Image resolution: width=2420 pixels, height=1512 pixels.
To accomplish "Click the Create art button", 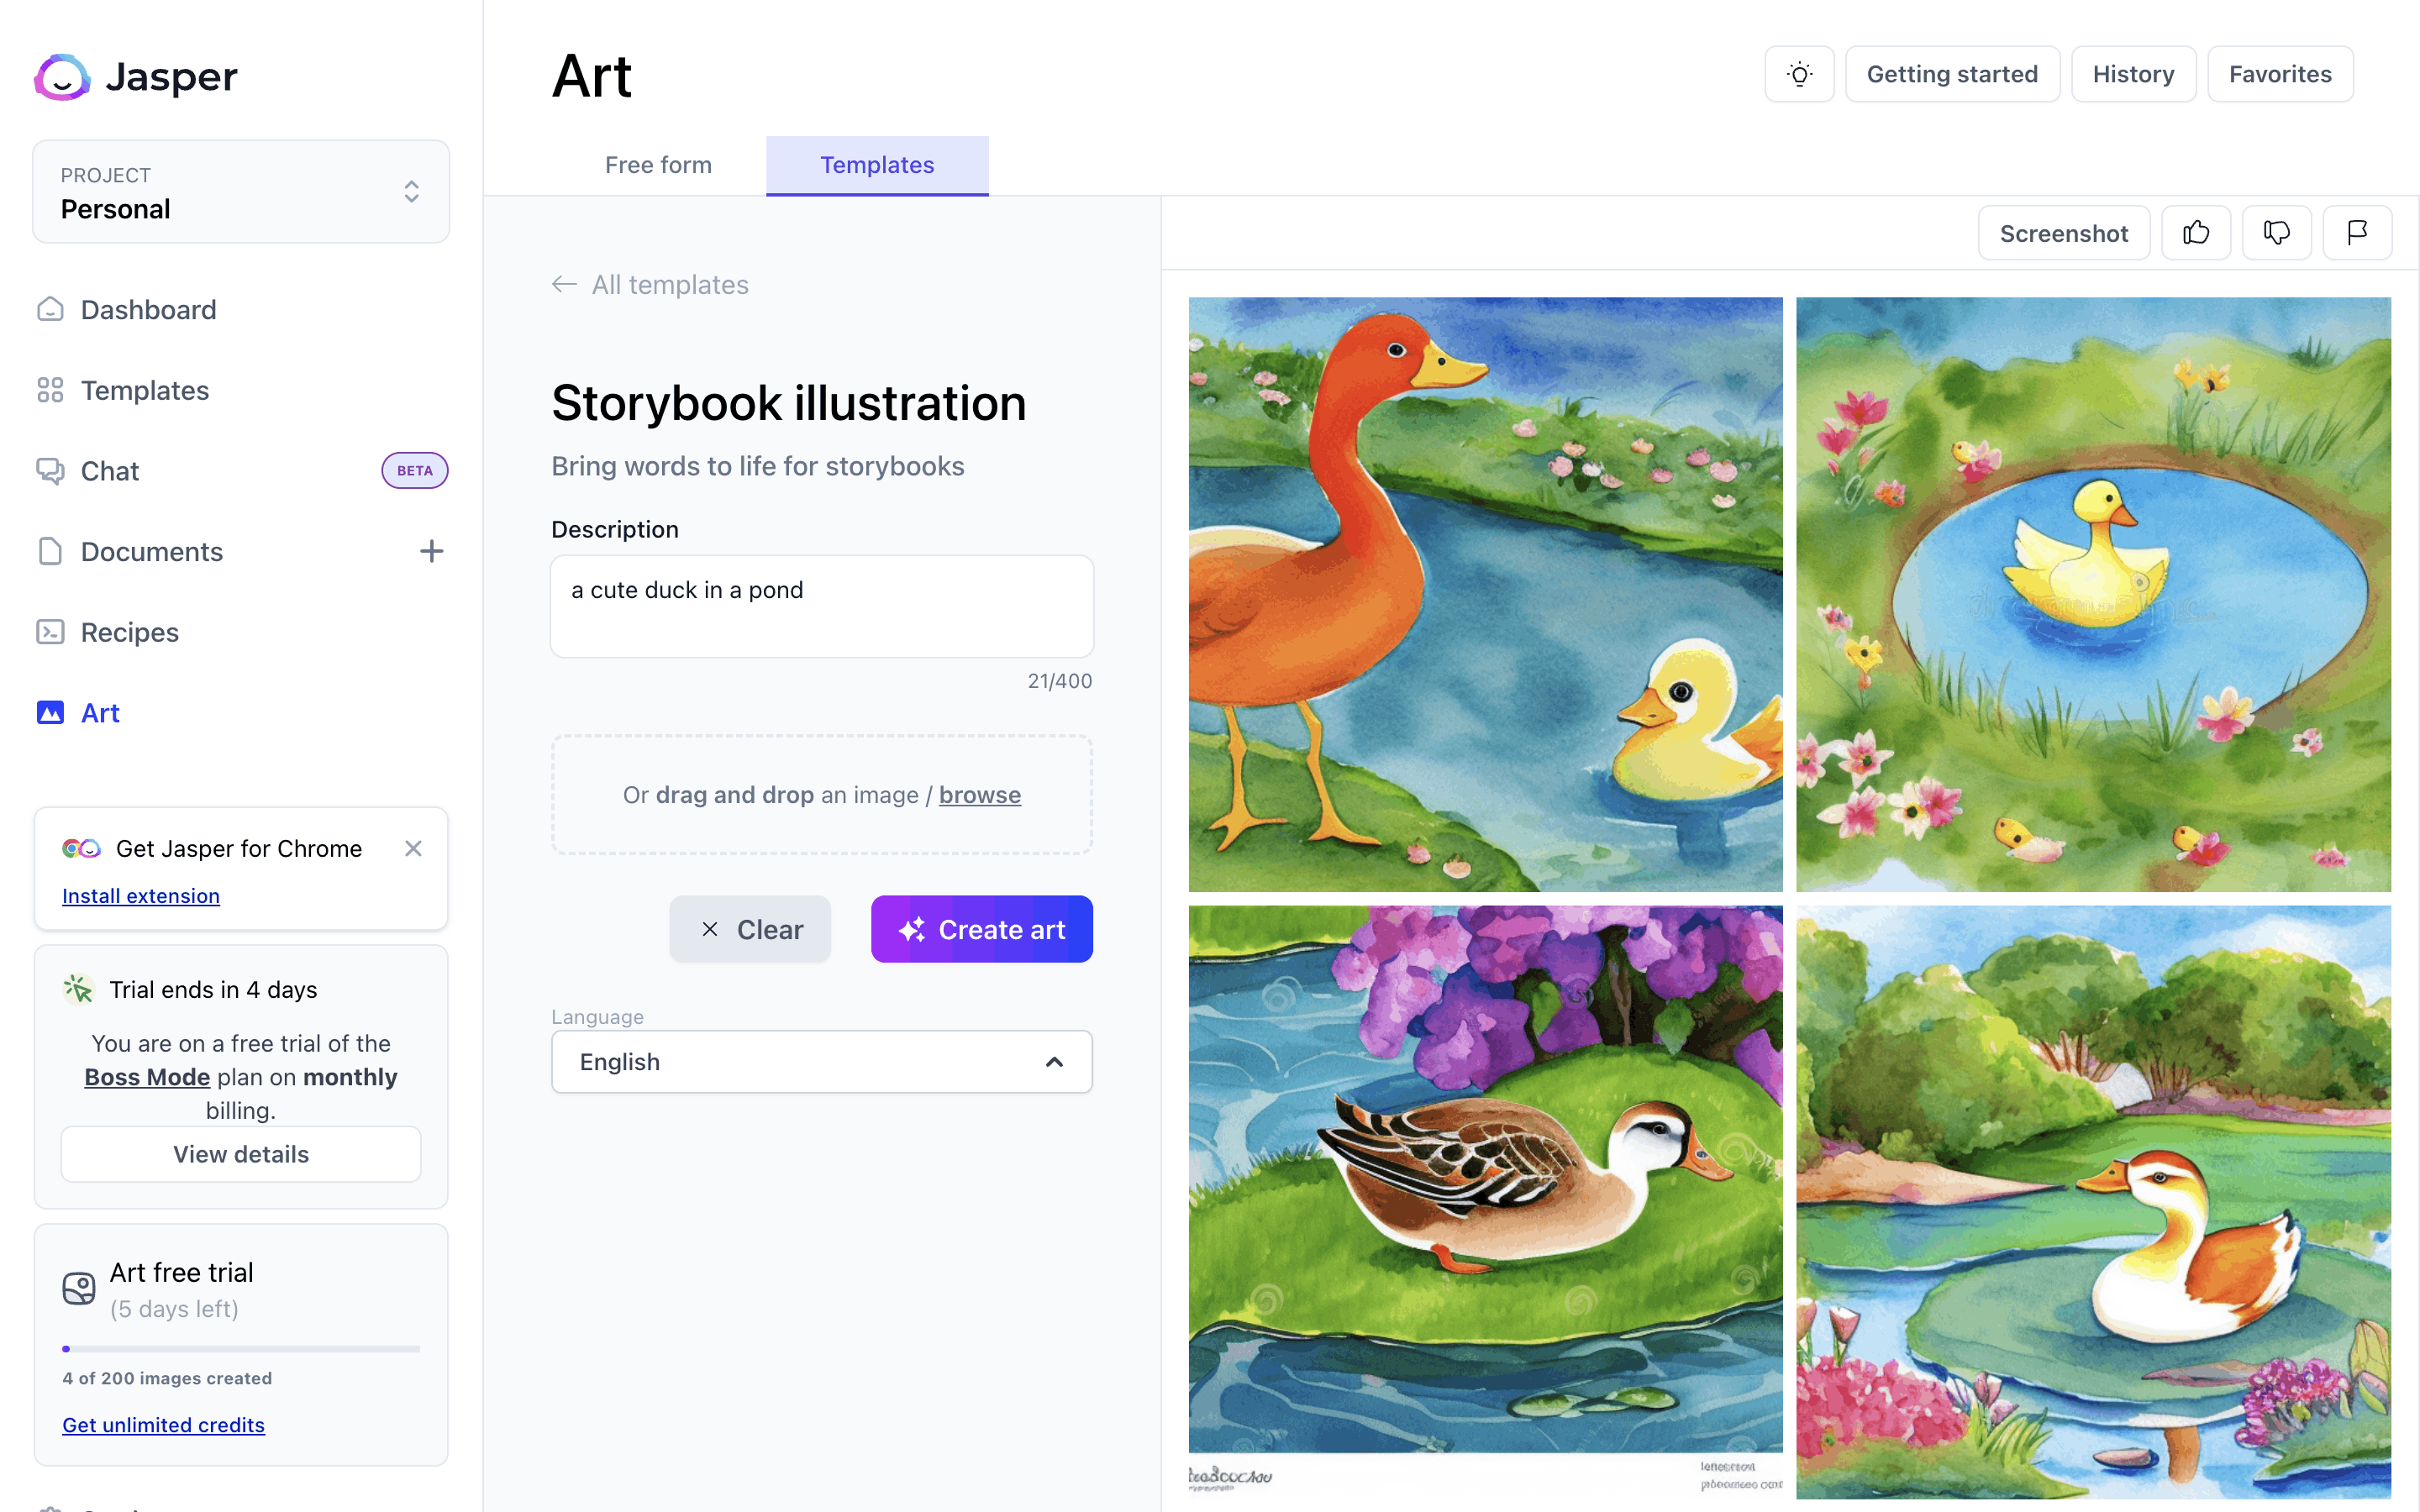I will (x=981, y=929).
